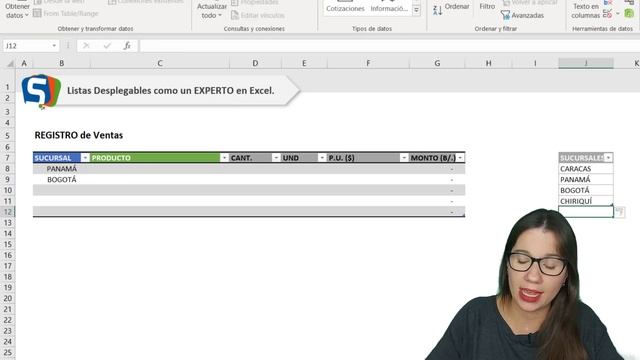Viewport: 640px width, 360px height.
Task: Click the cancel X formula bar icon
Action: (x=86, y=46)
